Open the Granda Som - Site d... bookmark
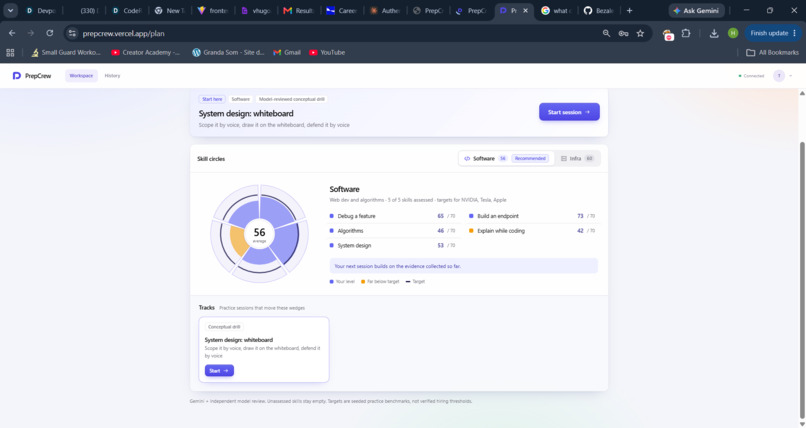 click(x=228, y=52)
